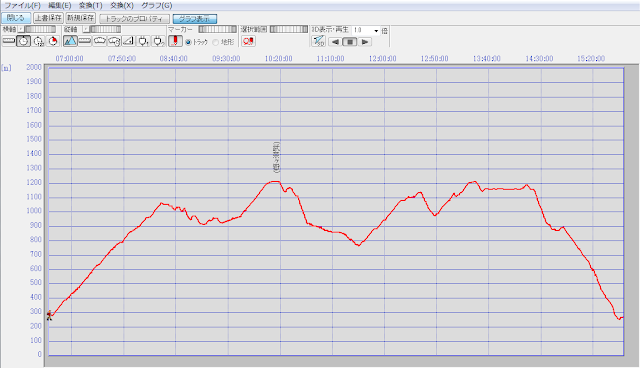The width and height of the screenshot is (640, 368).
Task: Click the 新規保存 button
Action: coord(81,18)
